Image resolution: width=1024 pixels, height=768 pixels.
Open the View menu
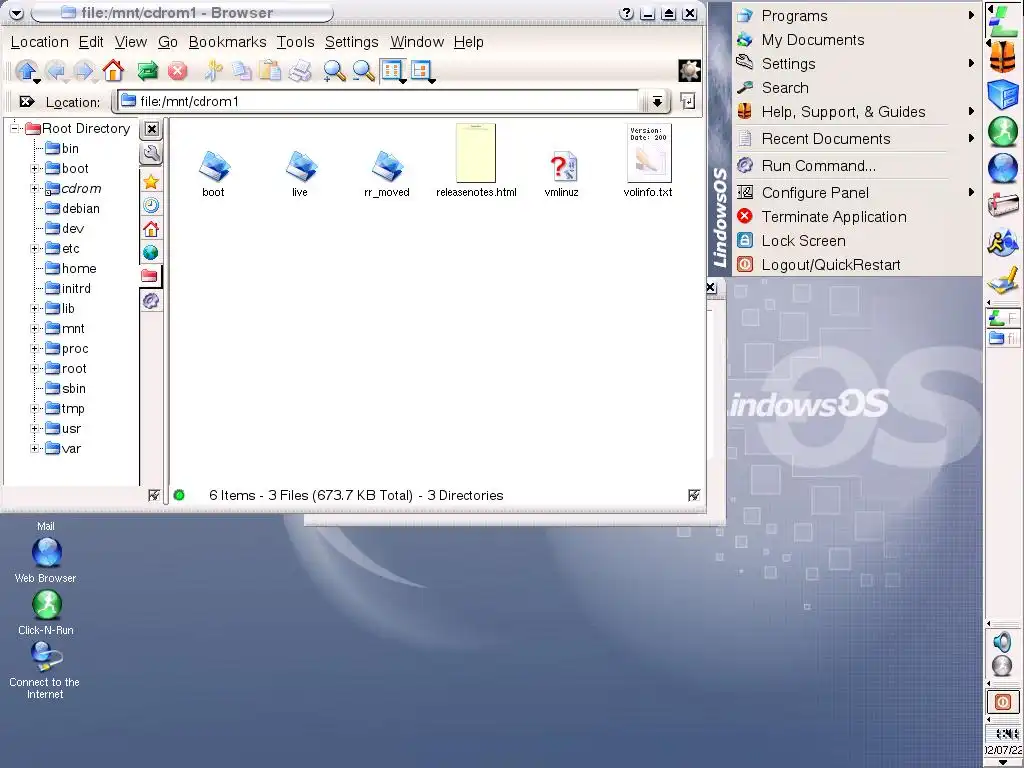pyautogui.click(x=131, y=42)
